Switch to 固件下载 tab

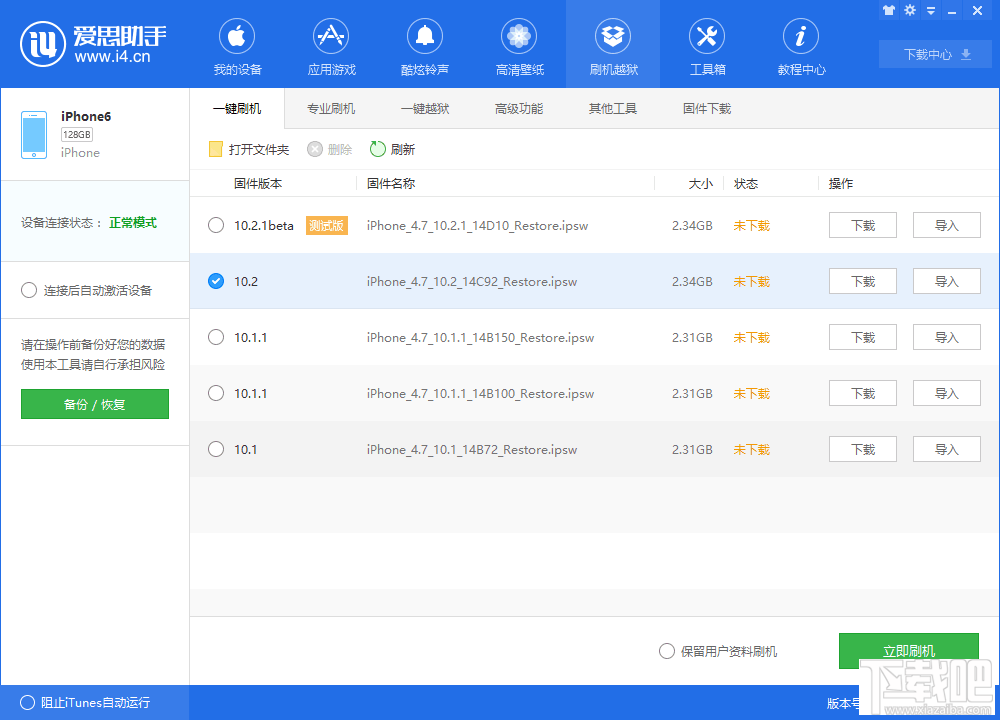[707, 108]
